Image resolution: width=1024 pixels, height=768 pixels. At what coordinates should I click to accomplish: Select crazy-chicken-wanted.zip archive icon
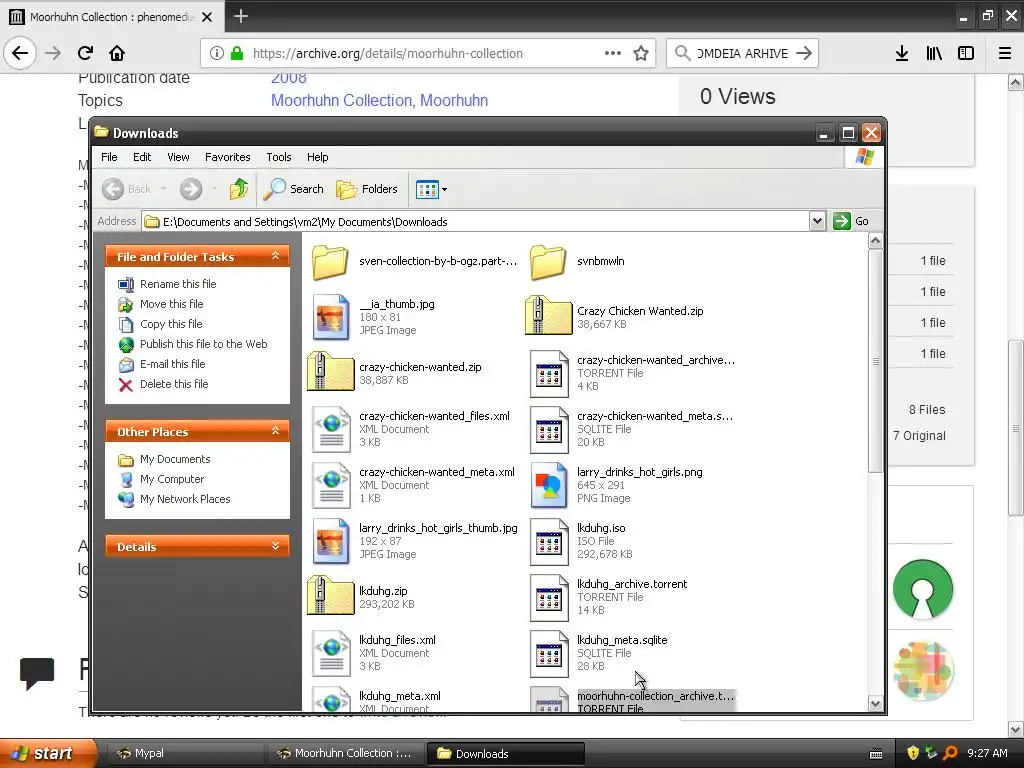pos(330,372)
